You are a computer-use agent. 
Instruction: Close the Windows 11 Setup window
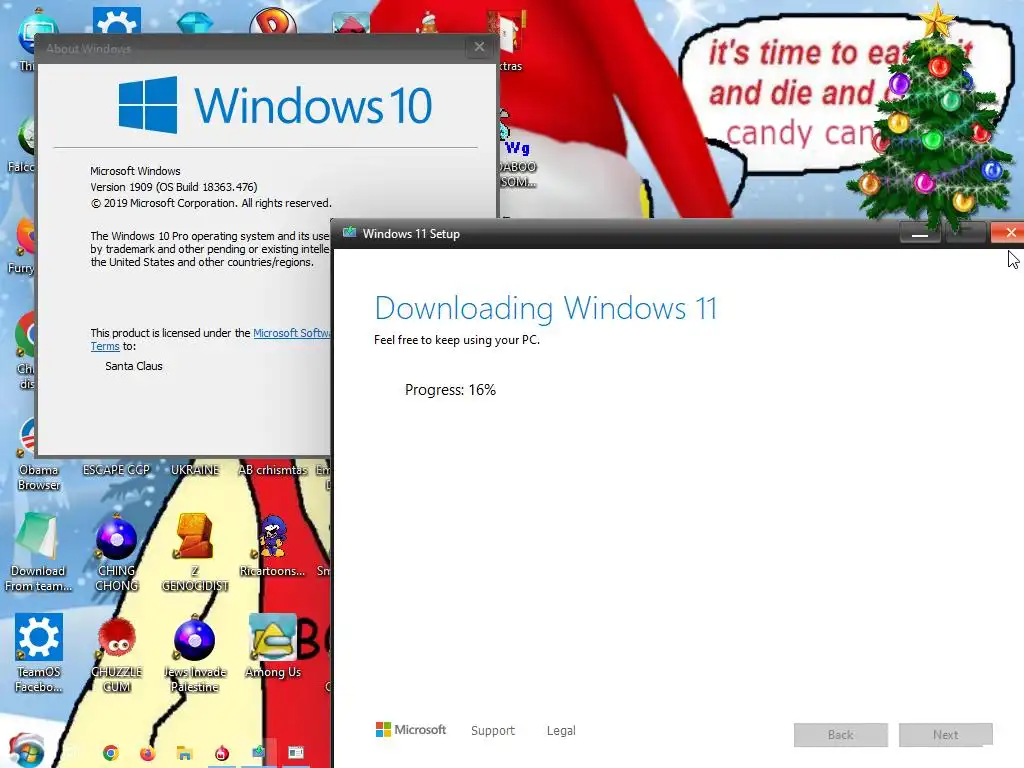click(x=1010, y=232)
